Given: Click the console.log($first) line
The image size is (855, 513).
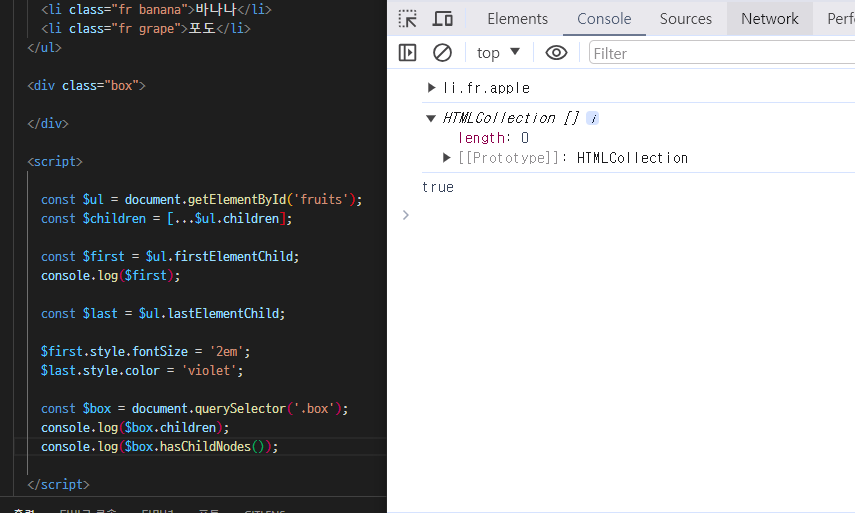Looking at the screenshot, I should point(111,276).
